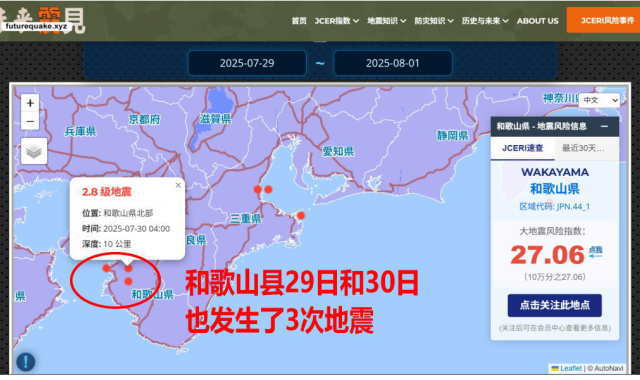Close the 2.8 earthquake popup
640x380 pixels.
[x=178, y=185]
